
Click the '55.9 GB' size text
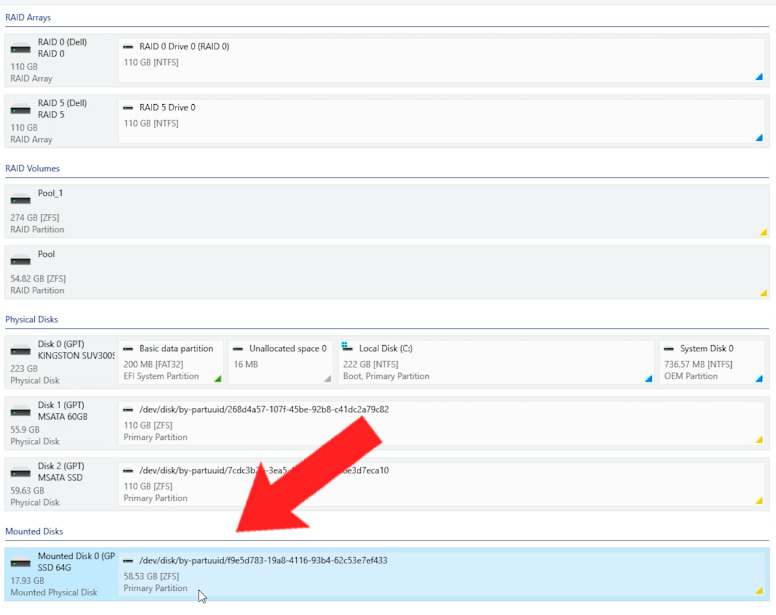point(25,429)
